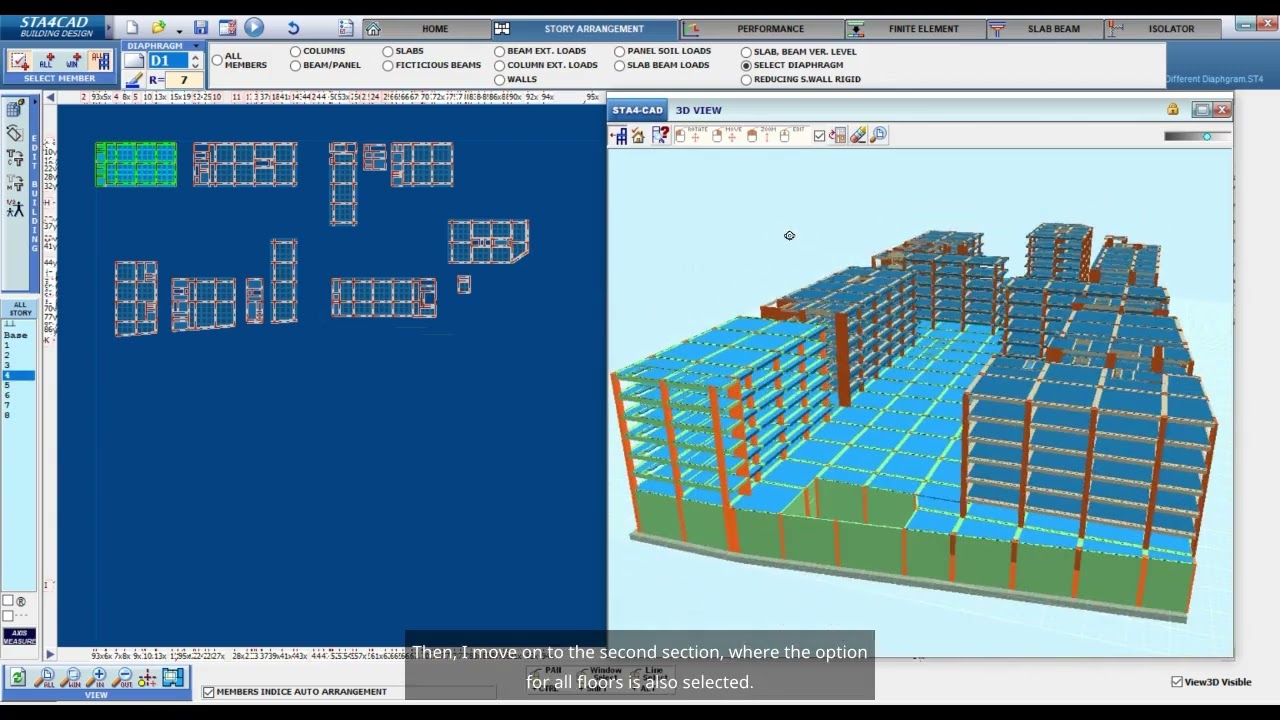This screenshot has width=1280, height=720.
Task: Choose PANEL SOIL LOADS radio option
Action: tap(619, 51)
